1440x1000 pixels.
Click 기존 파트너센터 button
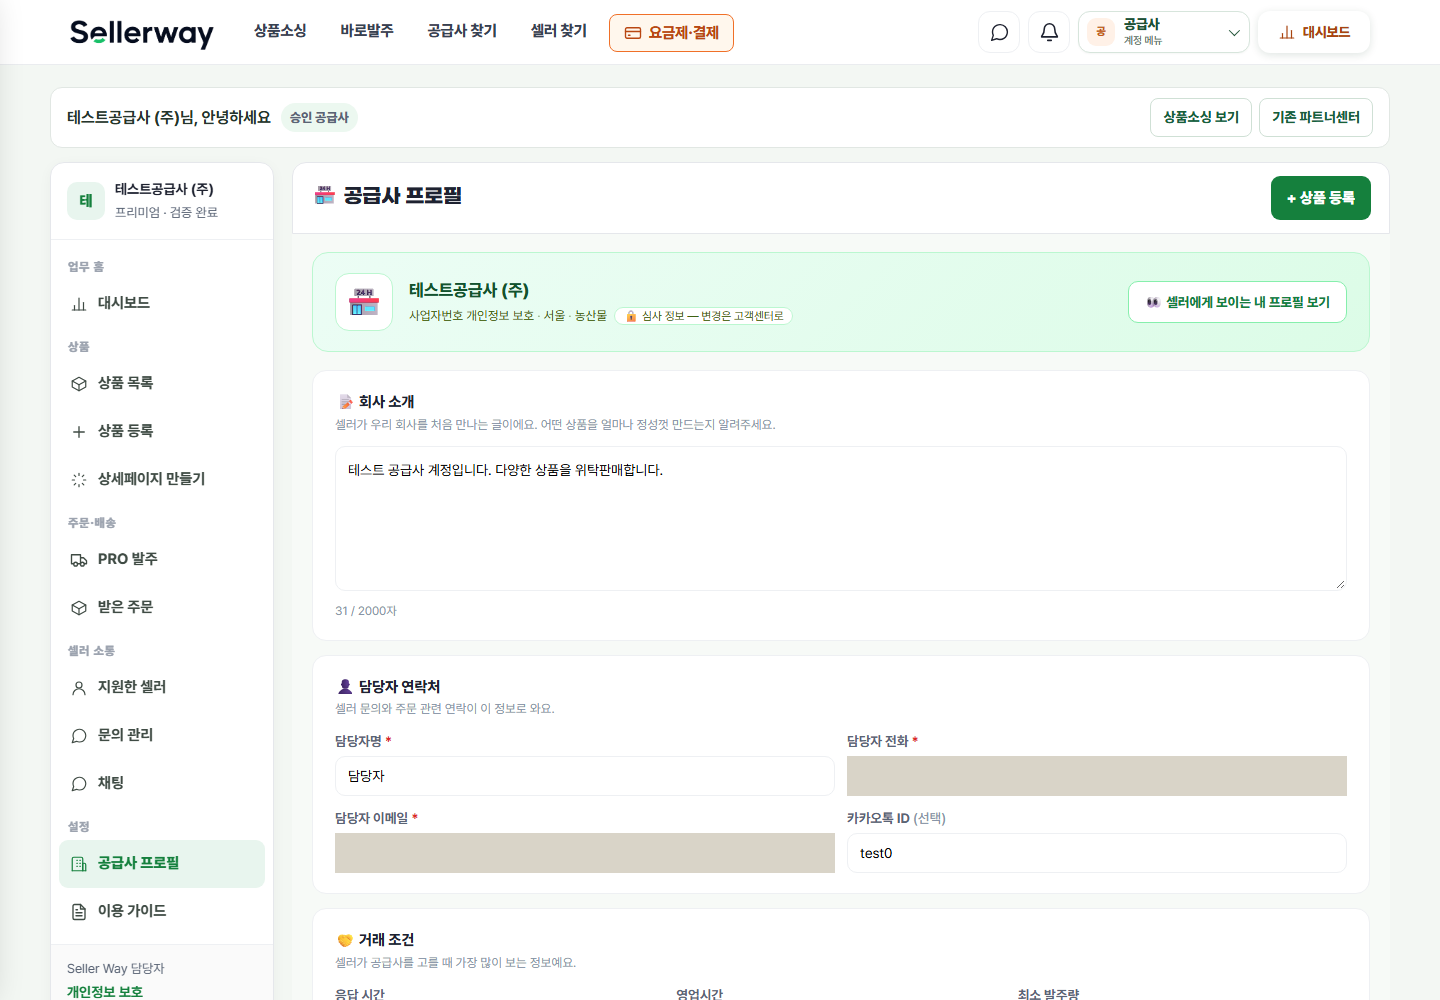(1316, 117)
